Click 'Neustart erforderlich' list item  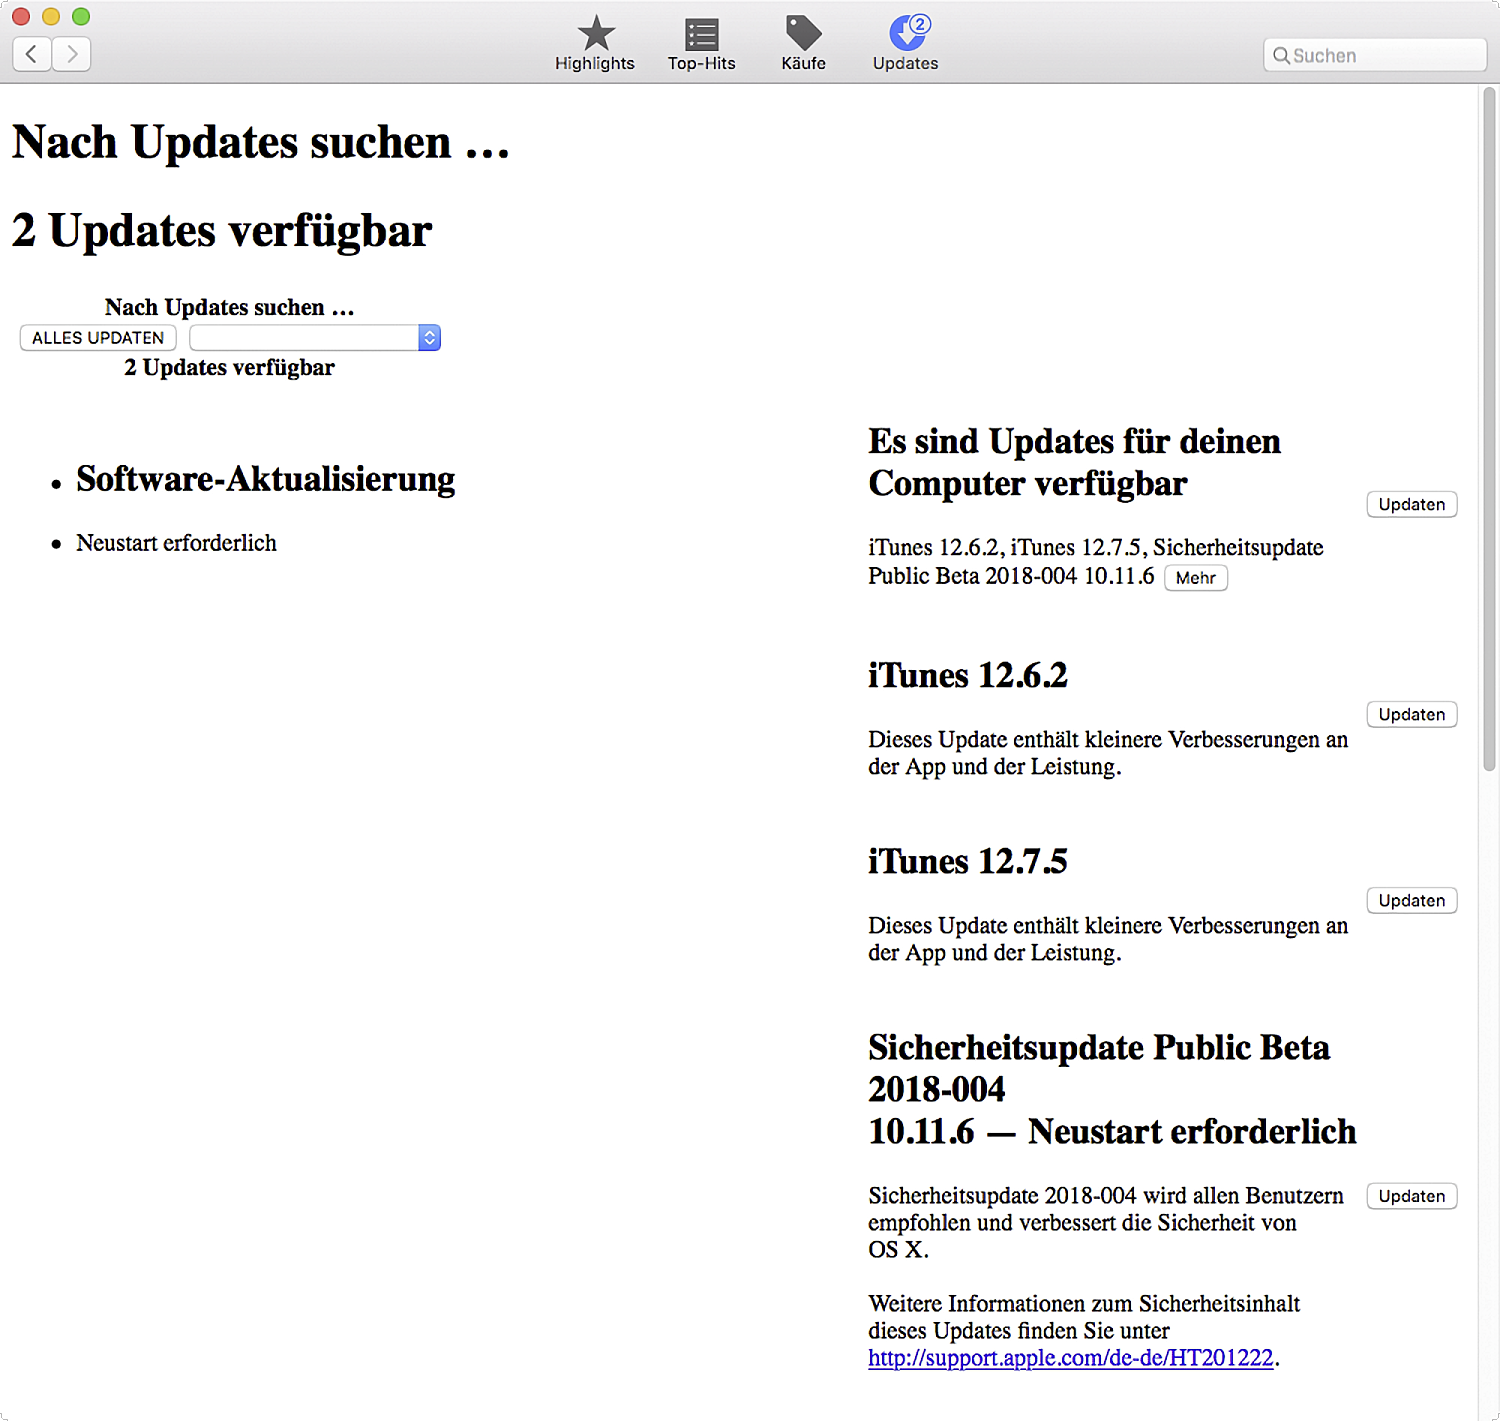coord(176,543)
